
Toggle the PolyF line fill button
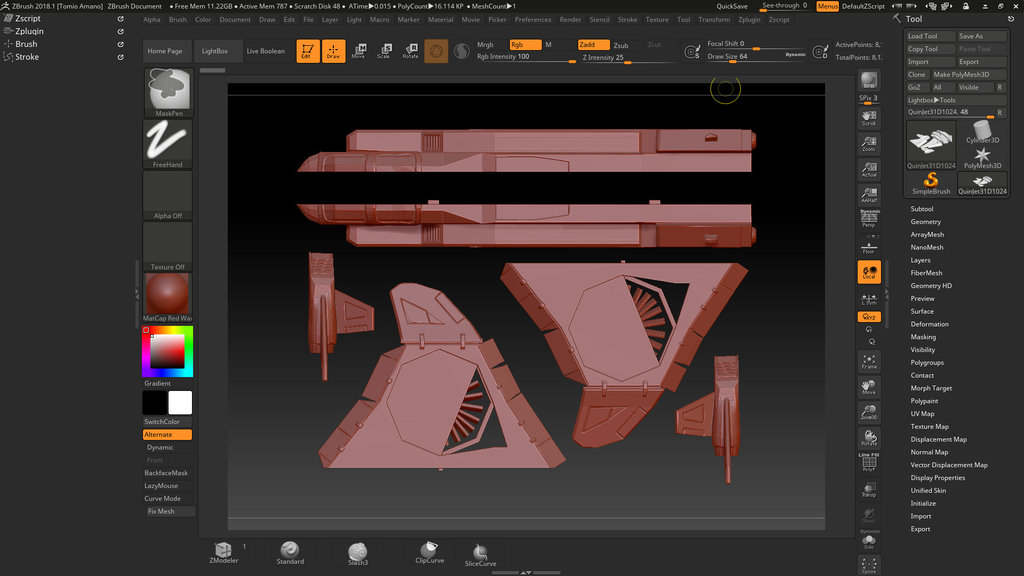pos(869,462)
